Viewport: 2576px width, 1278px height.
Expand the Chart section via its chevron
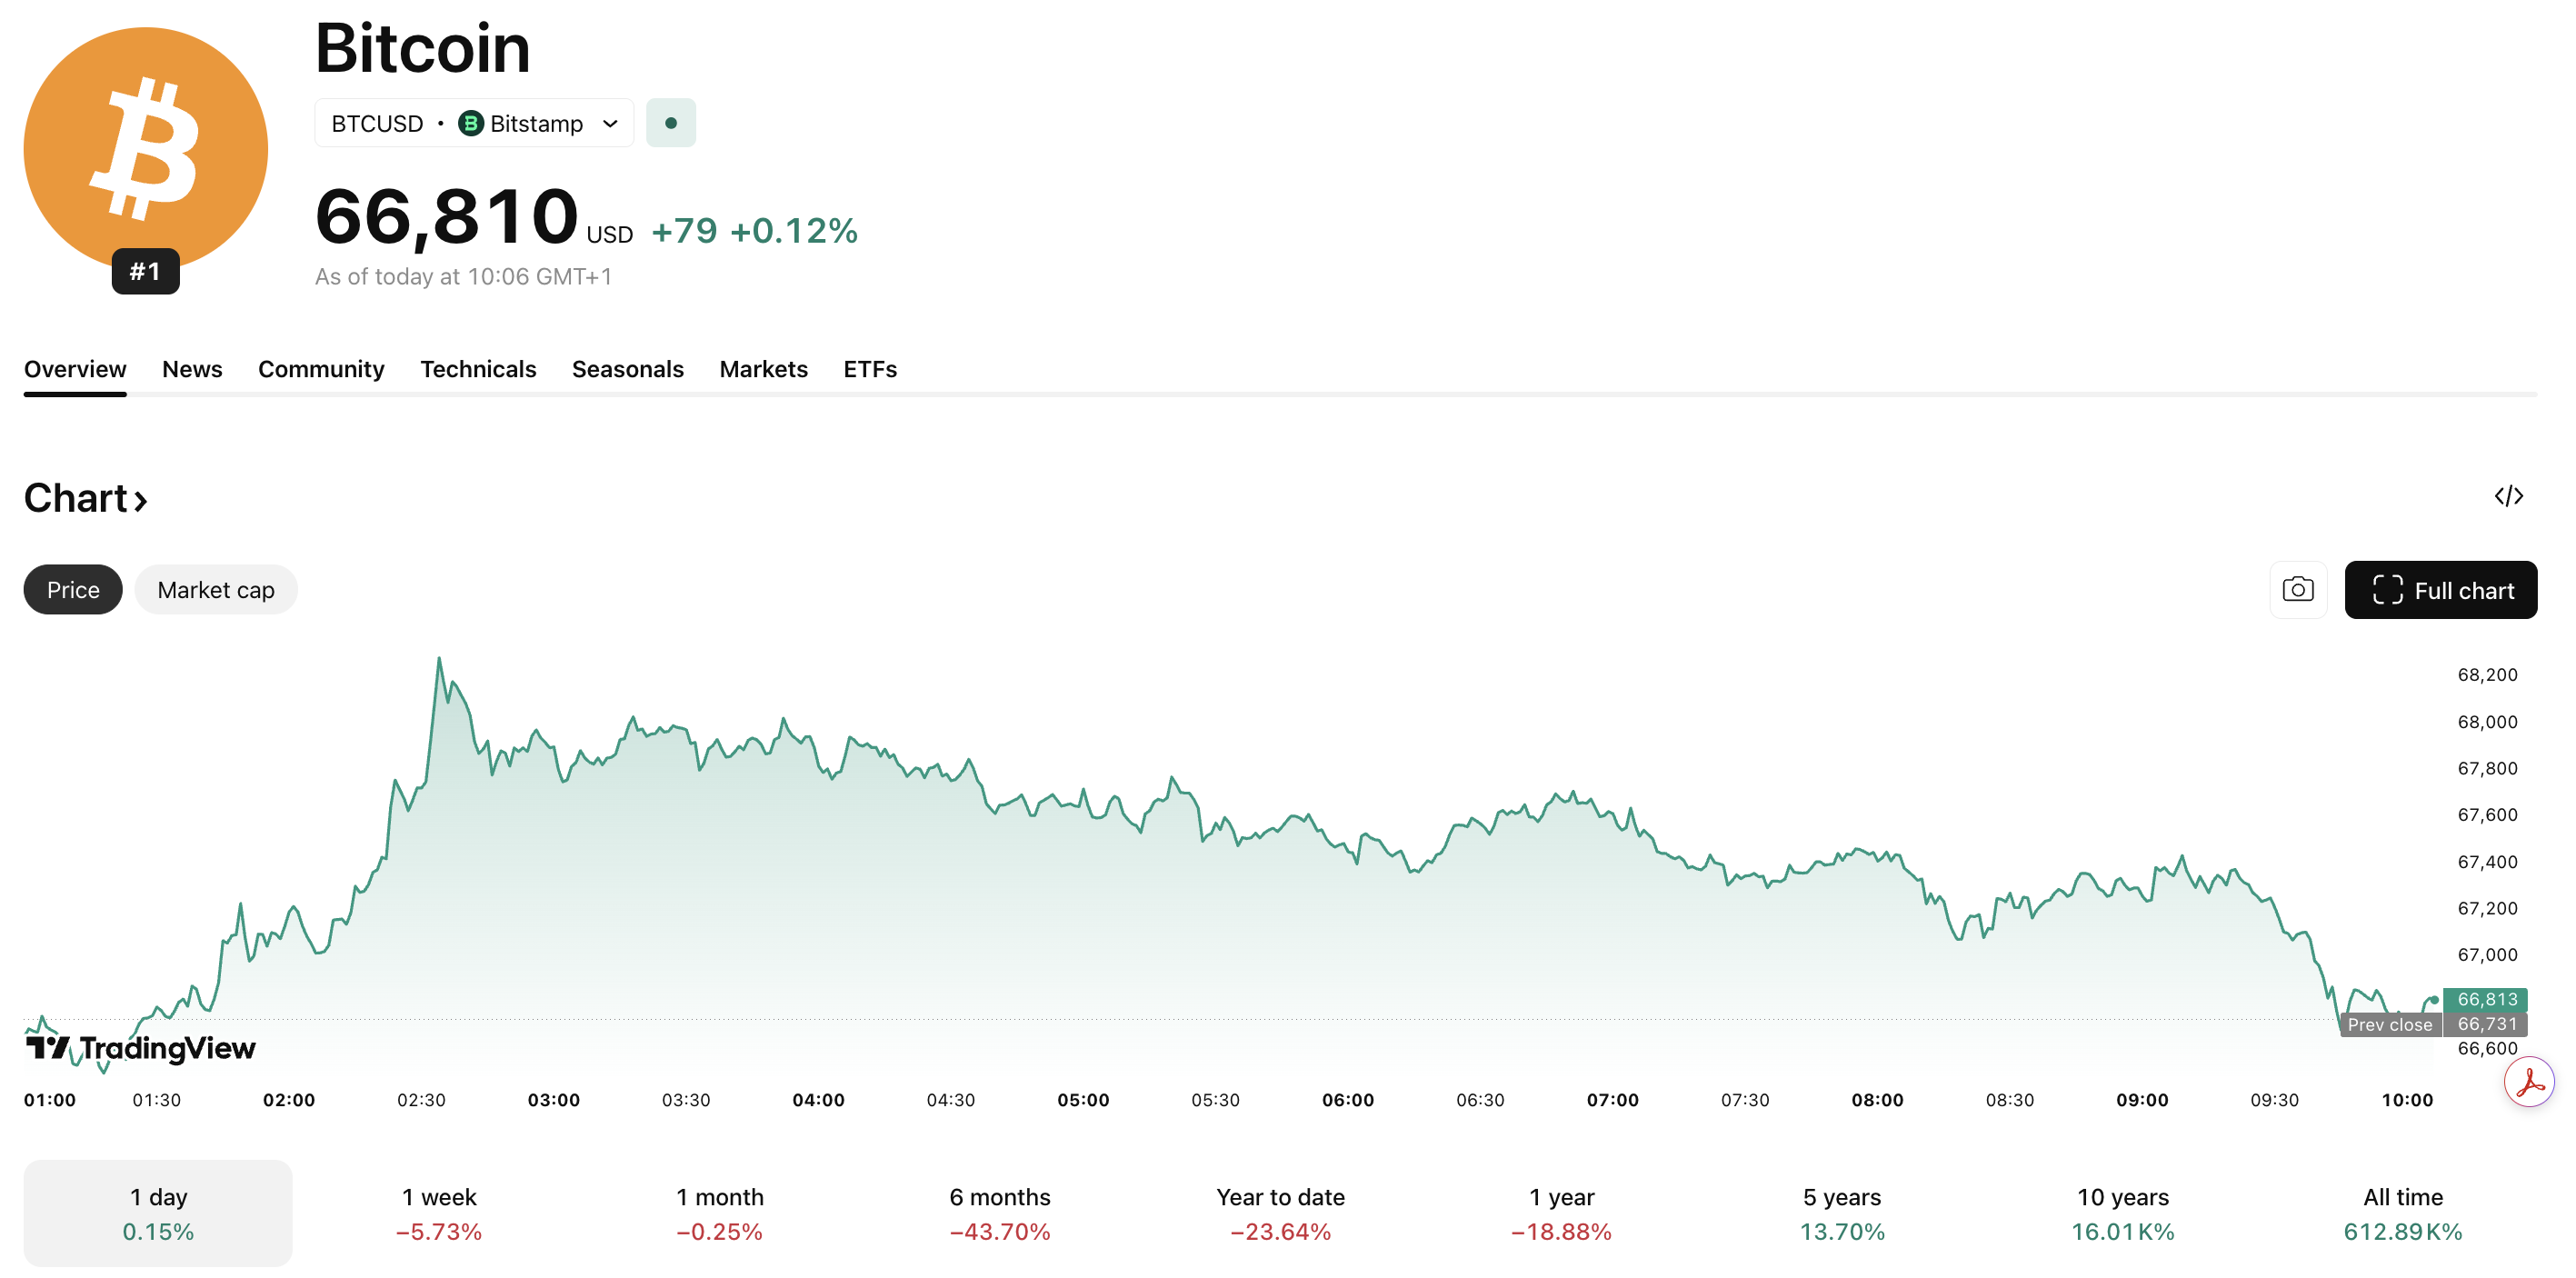pyautogui.click(x=141, y=499)
